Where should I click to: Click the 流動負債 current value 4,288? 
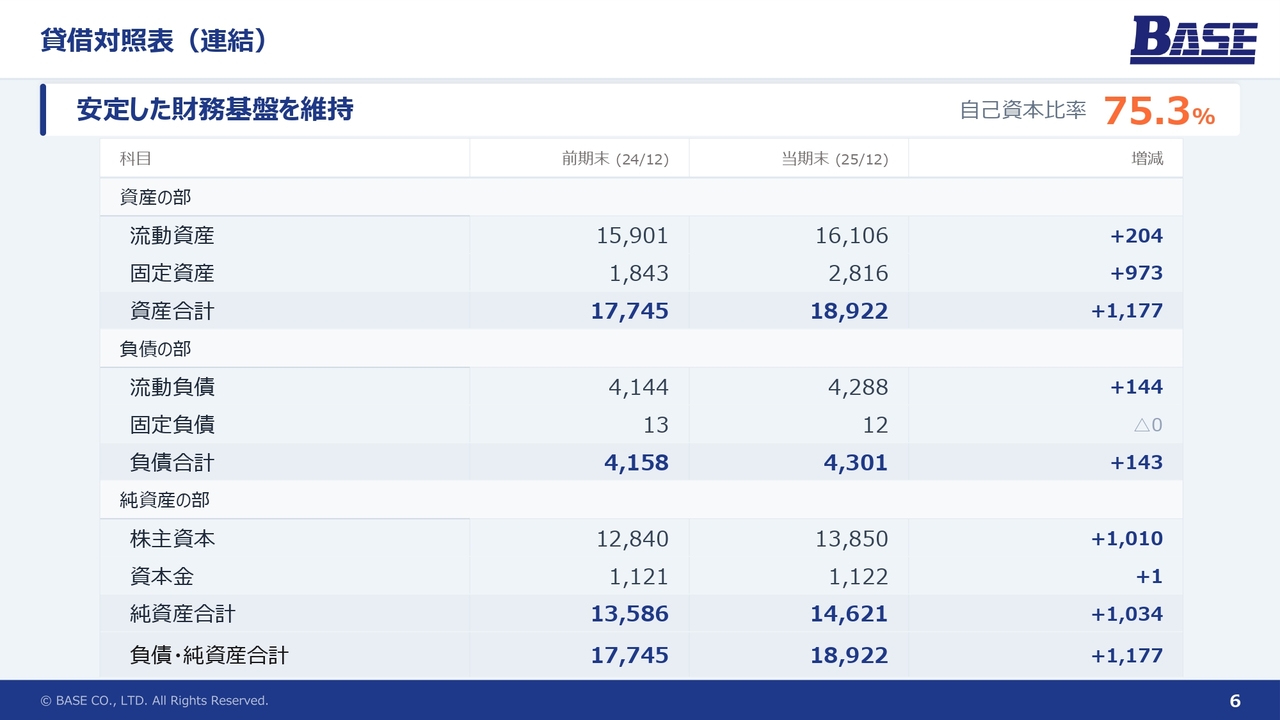[857, 387]
